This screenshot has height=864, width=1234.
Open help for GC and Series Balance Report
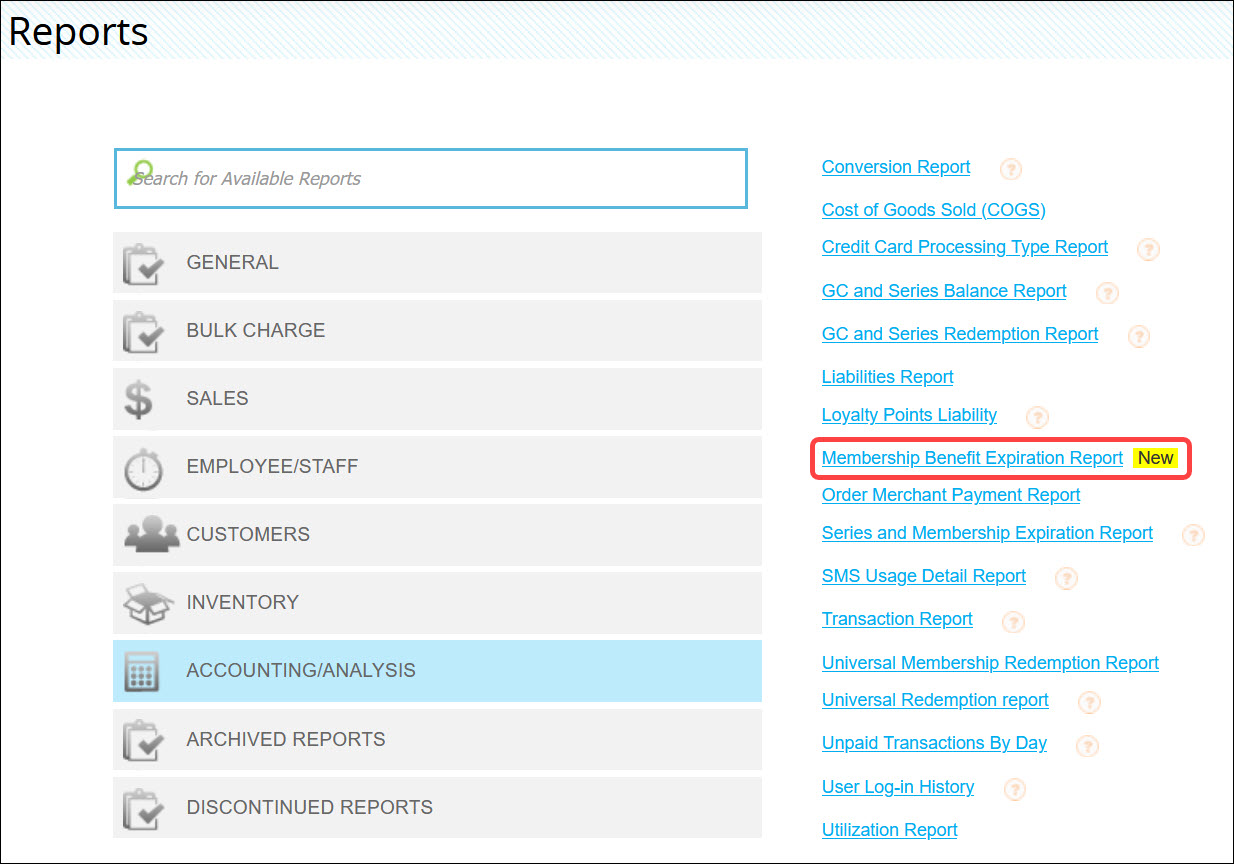1106,293
